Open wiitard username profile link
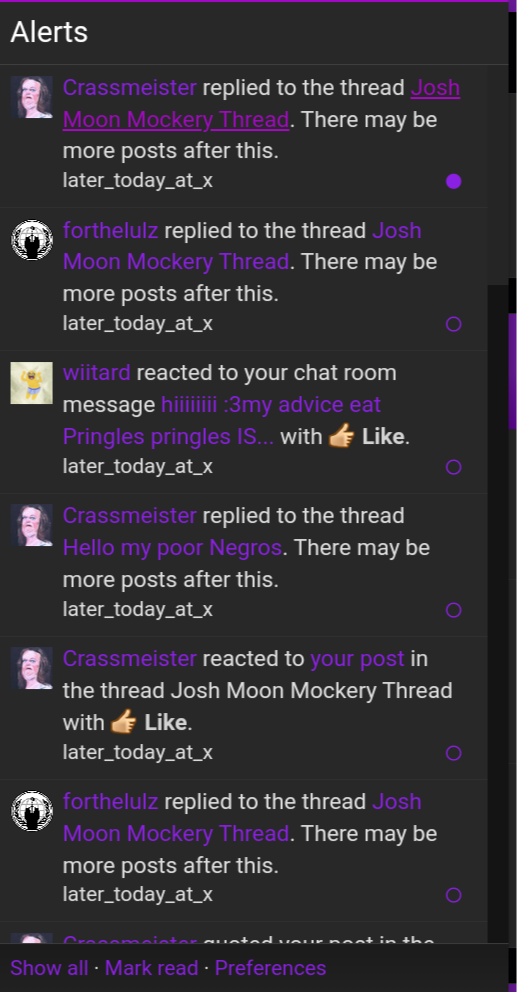The height and width of the screenshot is (992, 517). tap(97, 373)
